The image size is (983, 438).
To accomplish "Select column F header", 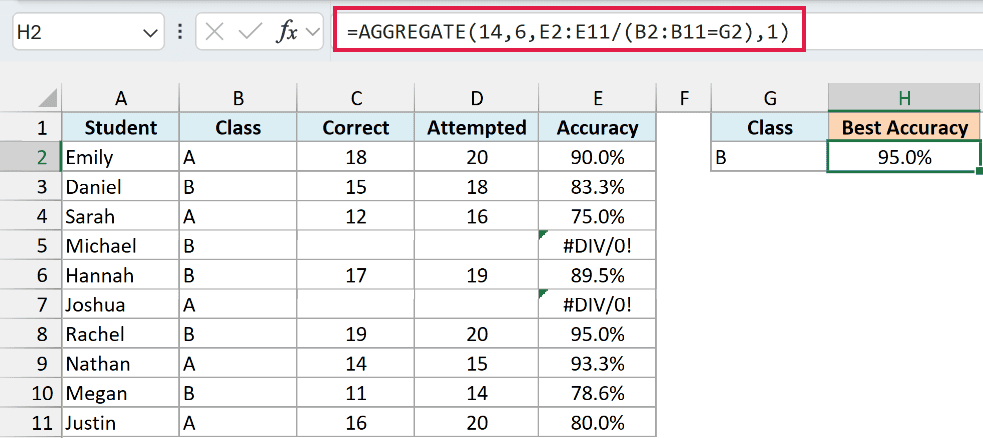I will tap(684, 98).
